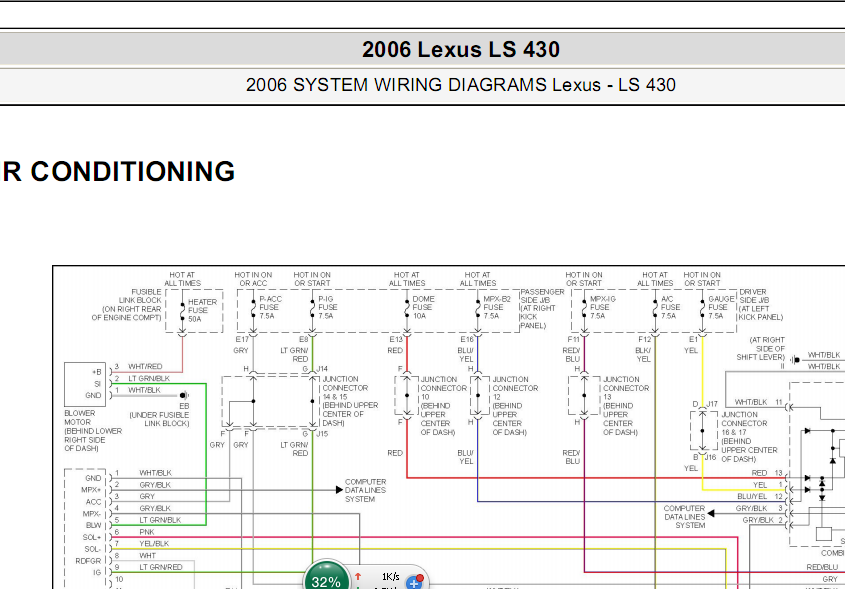Click the J16 junction label
Screen dimensions: 845x589
point(711,457)
